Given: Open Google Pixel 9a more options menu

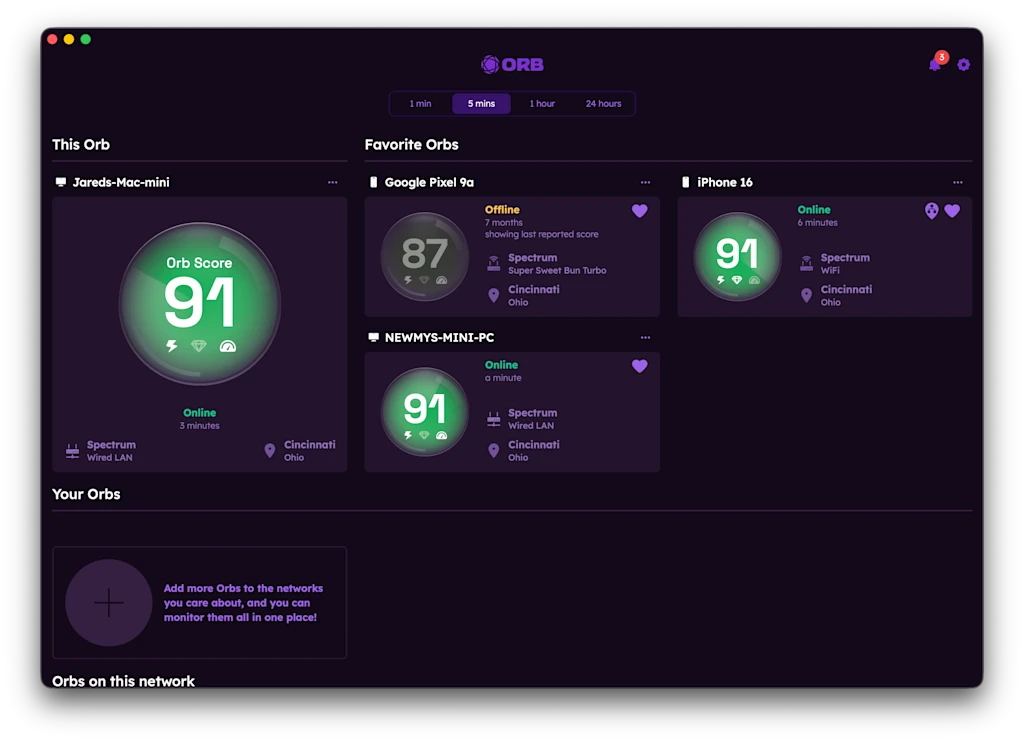Looking at the screenshot, I should coord(645,183).
